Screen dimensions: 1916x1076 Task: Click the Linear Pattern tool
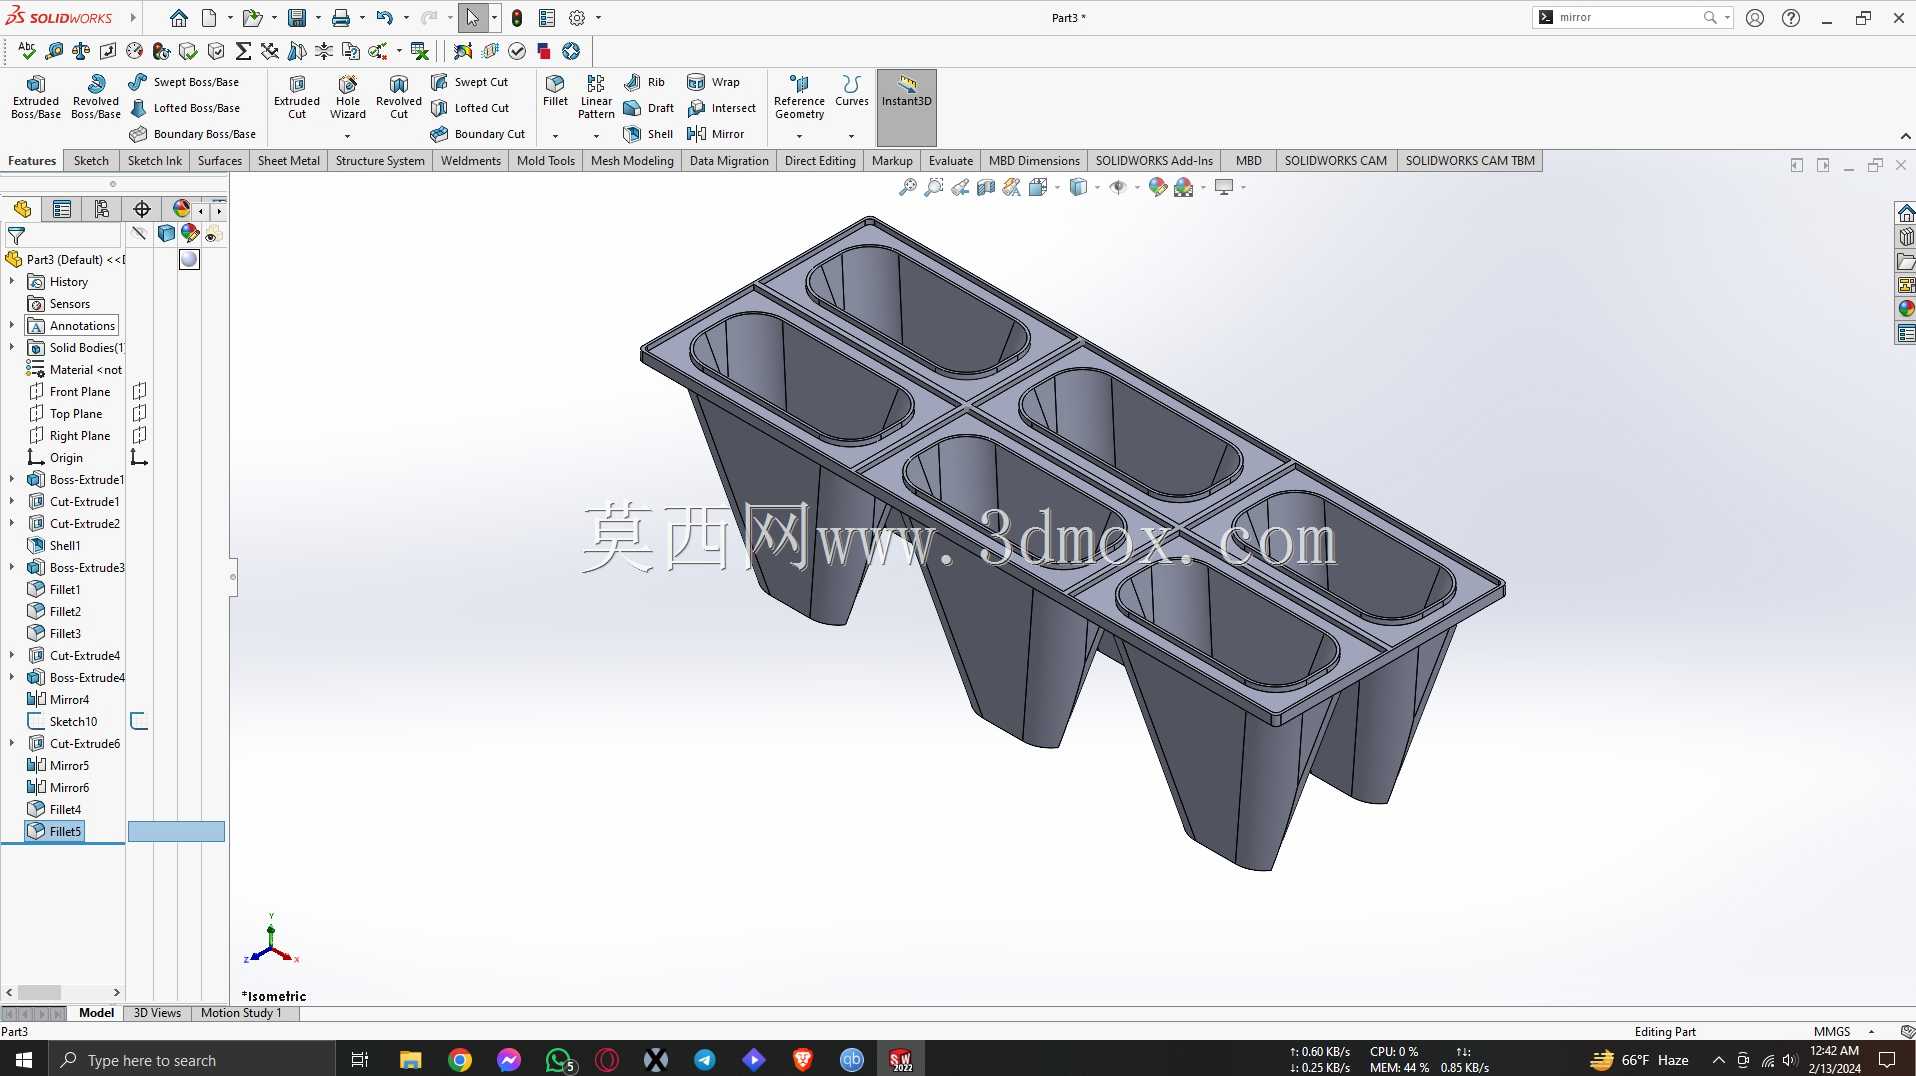tap(596, 97)
